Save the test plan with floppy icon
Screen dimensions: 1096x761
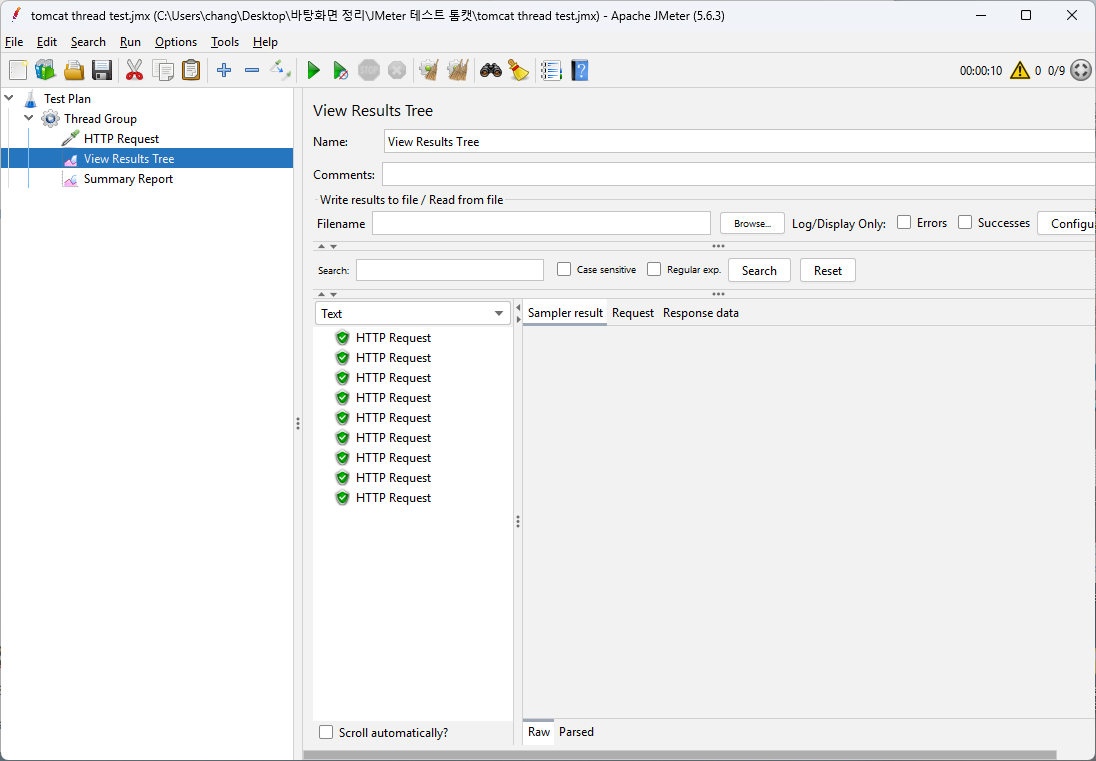coord(102,70)
